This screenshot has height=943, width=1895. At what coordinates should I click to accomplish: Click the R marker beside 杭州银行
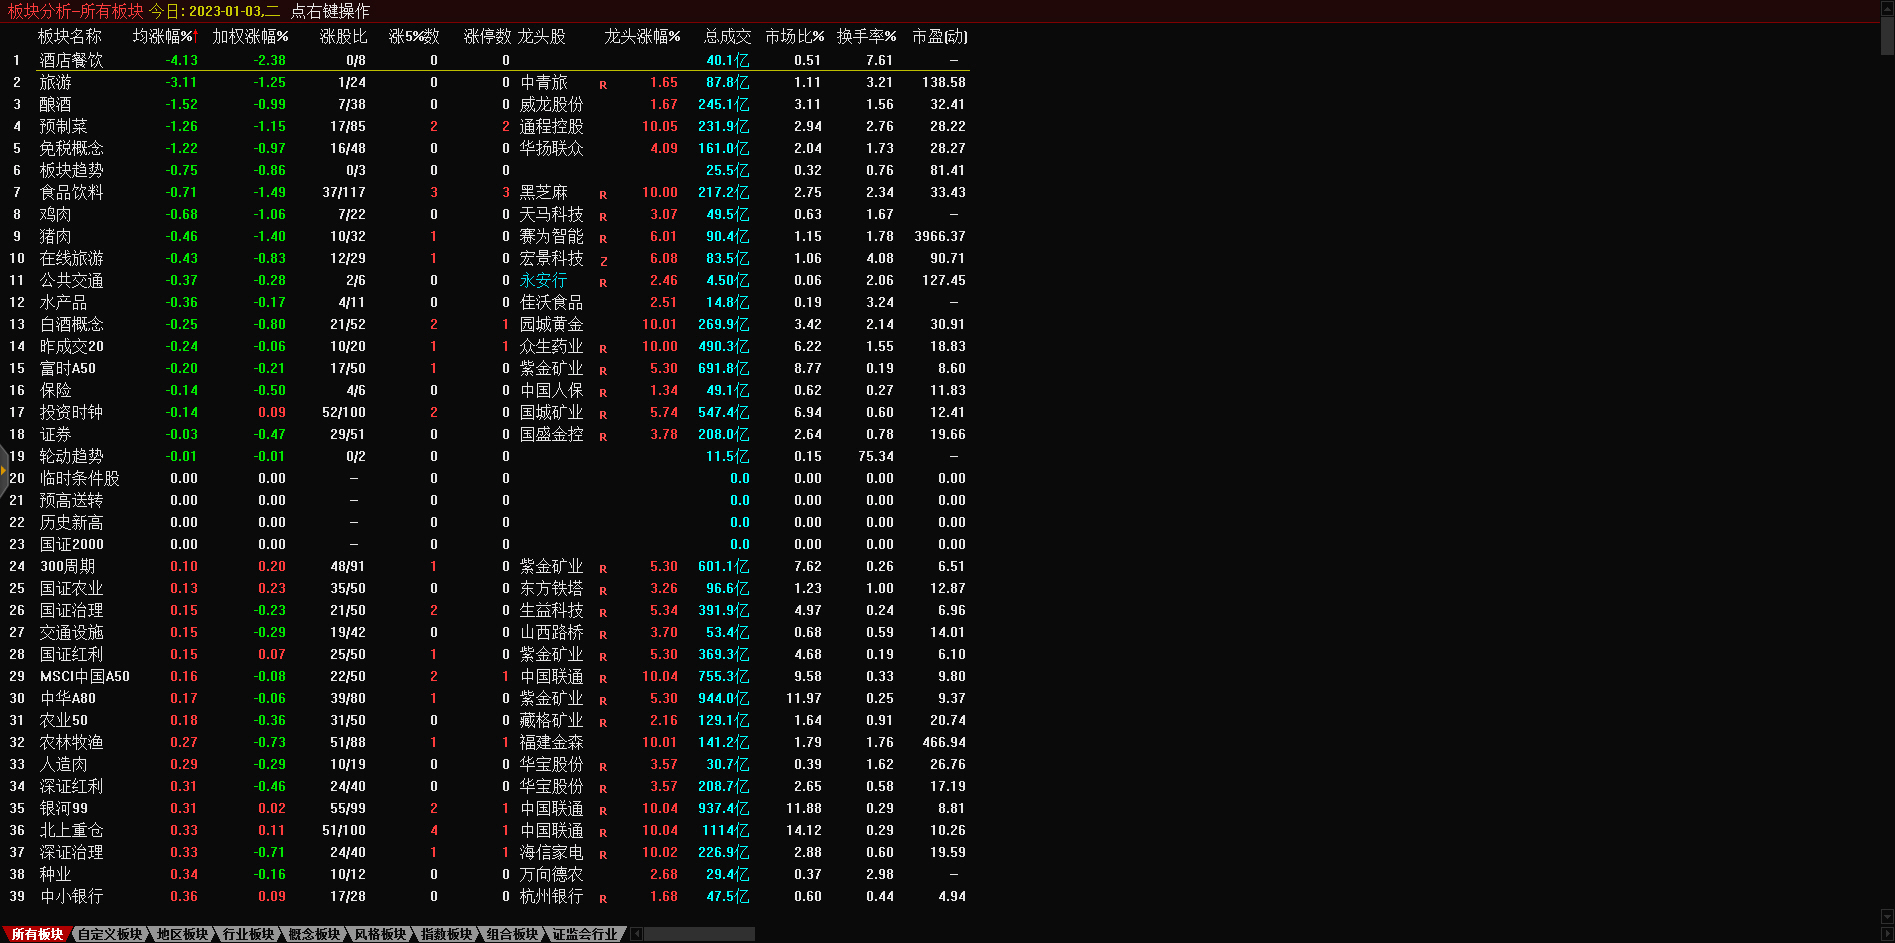coord(603,899)
